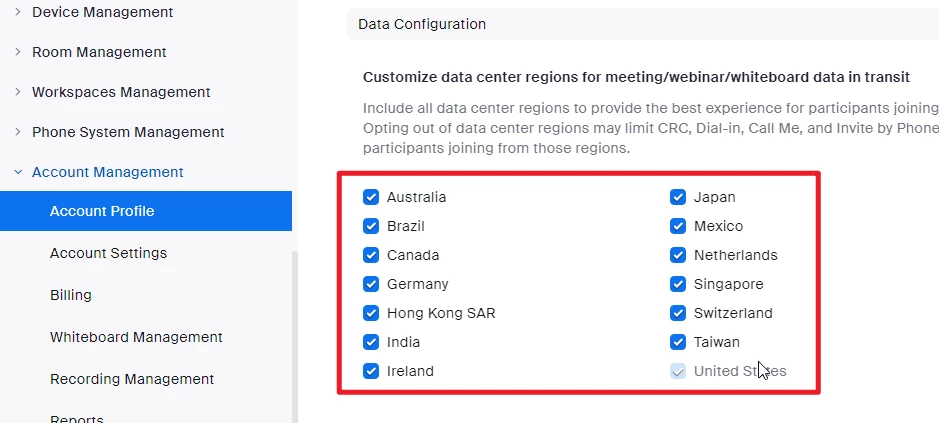The image size is (939, 423).
Task: Open the Account Profile page
Action: pyautogui.click(x=102, y=211)
